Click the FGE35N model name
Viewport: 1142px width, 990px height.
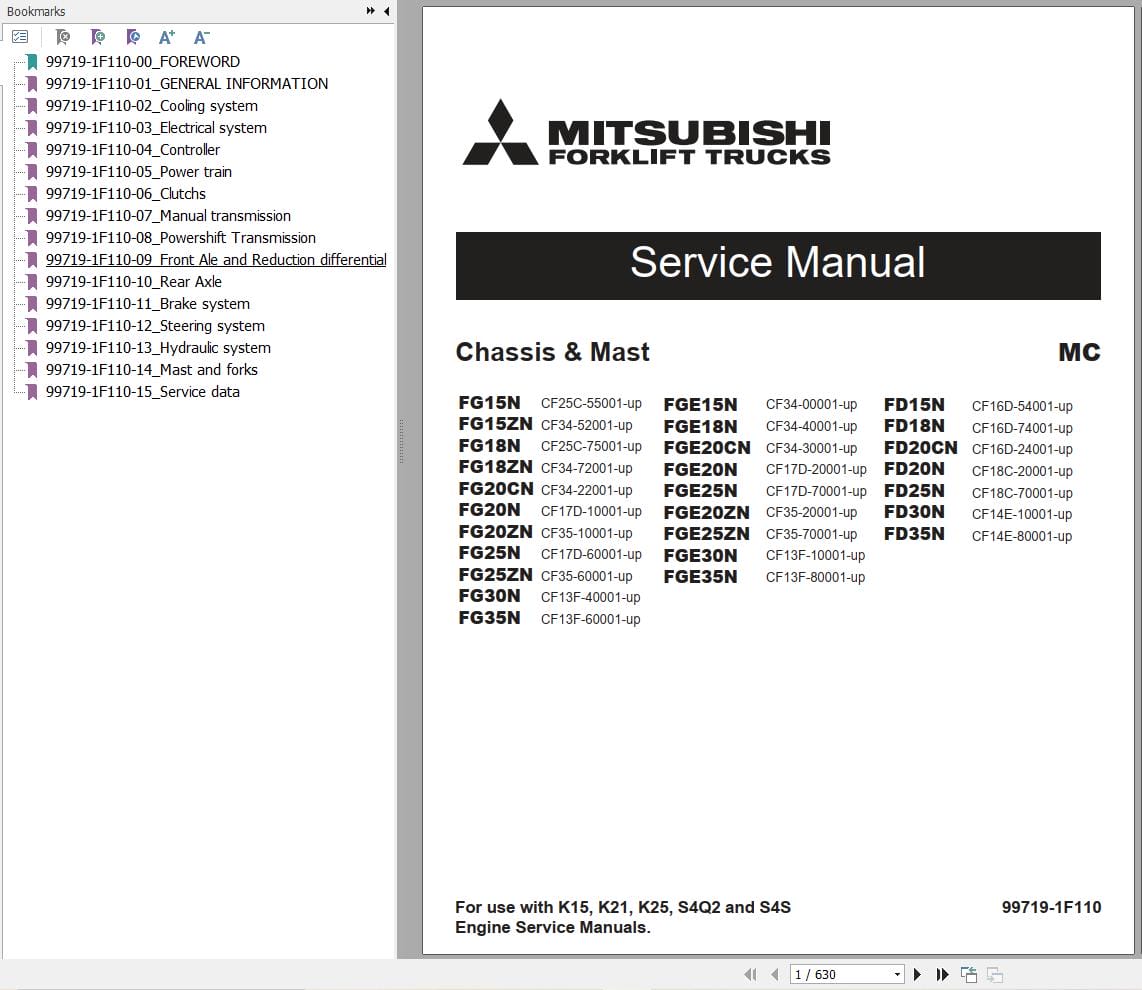(x=701, y=577)
